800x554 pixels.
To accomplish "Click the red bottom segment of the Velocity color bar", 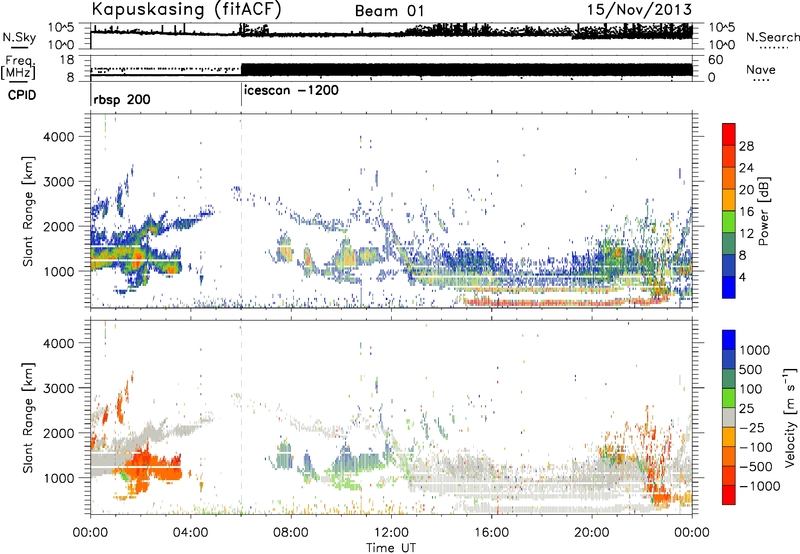I will pos(729,495).
